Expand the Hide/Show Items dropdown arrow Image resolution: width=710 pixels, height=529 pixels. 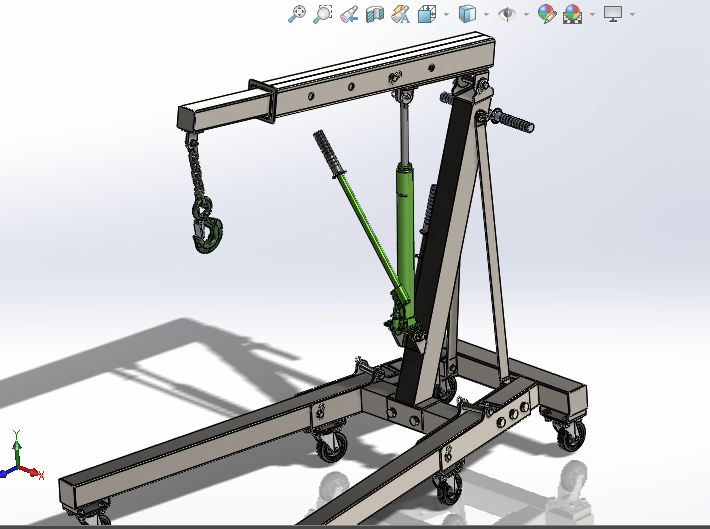point(526,14)
